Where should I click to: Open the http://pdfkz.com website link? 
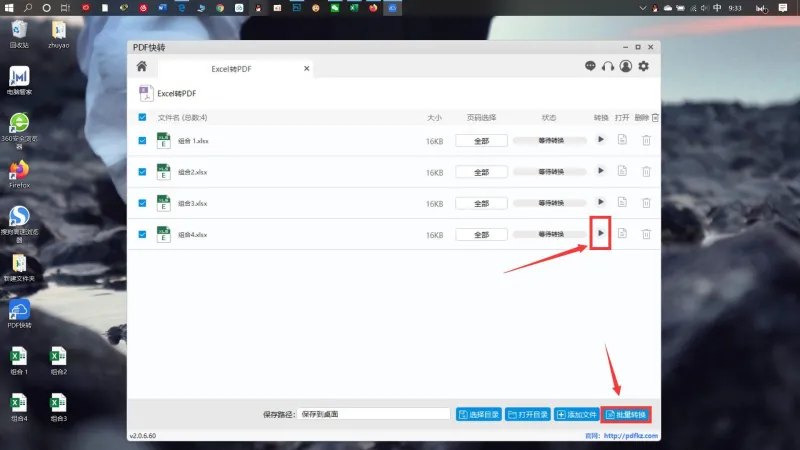pyautogui.click(x=631, y=436)
